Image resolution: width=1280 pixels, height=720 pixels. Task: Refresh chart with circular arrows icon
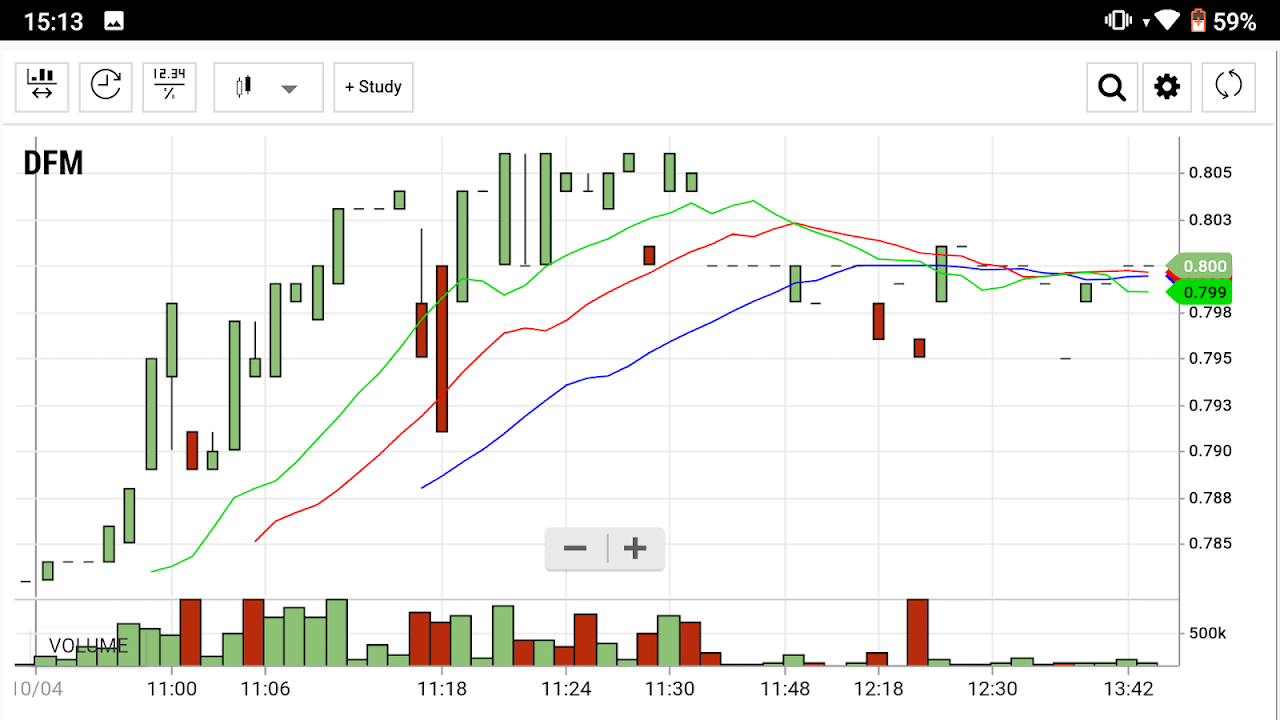(1228, 87)
